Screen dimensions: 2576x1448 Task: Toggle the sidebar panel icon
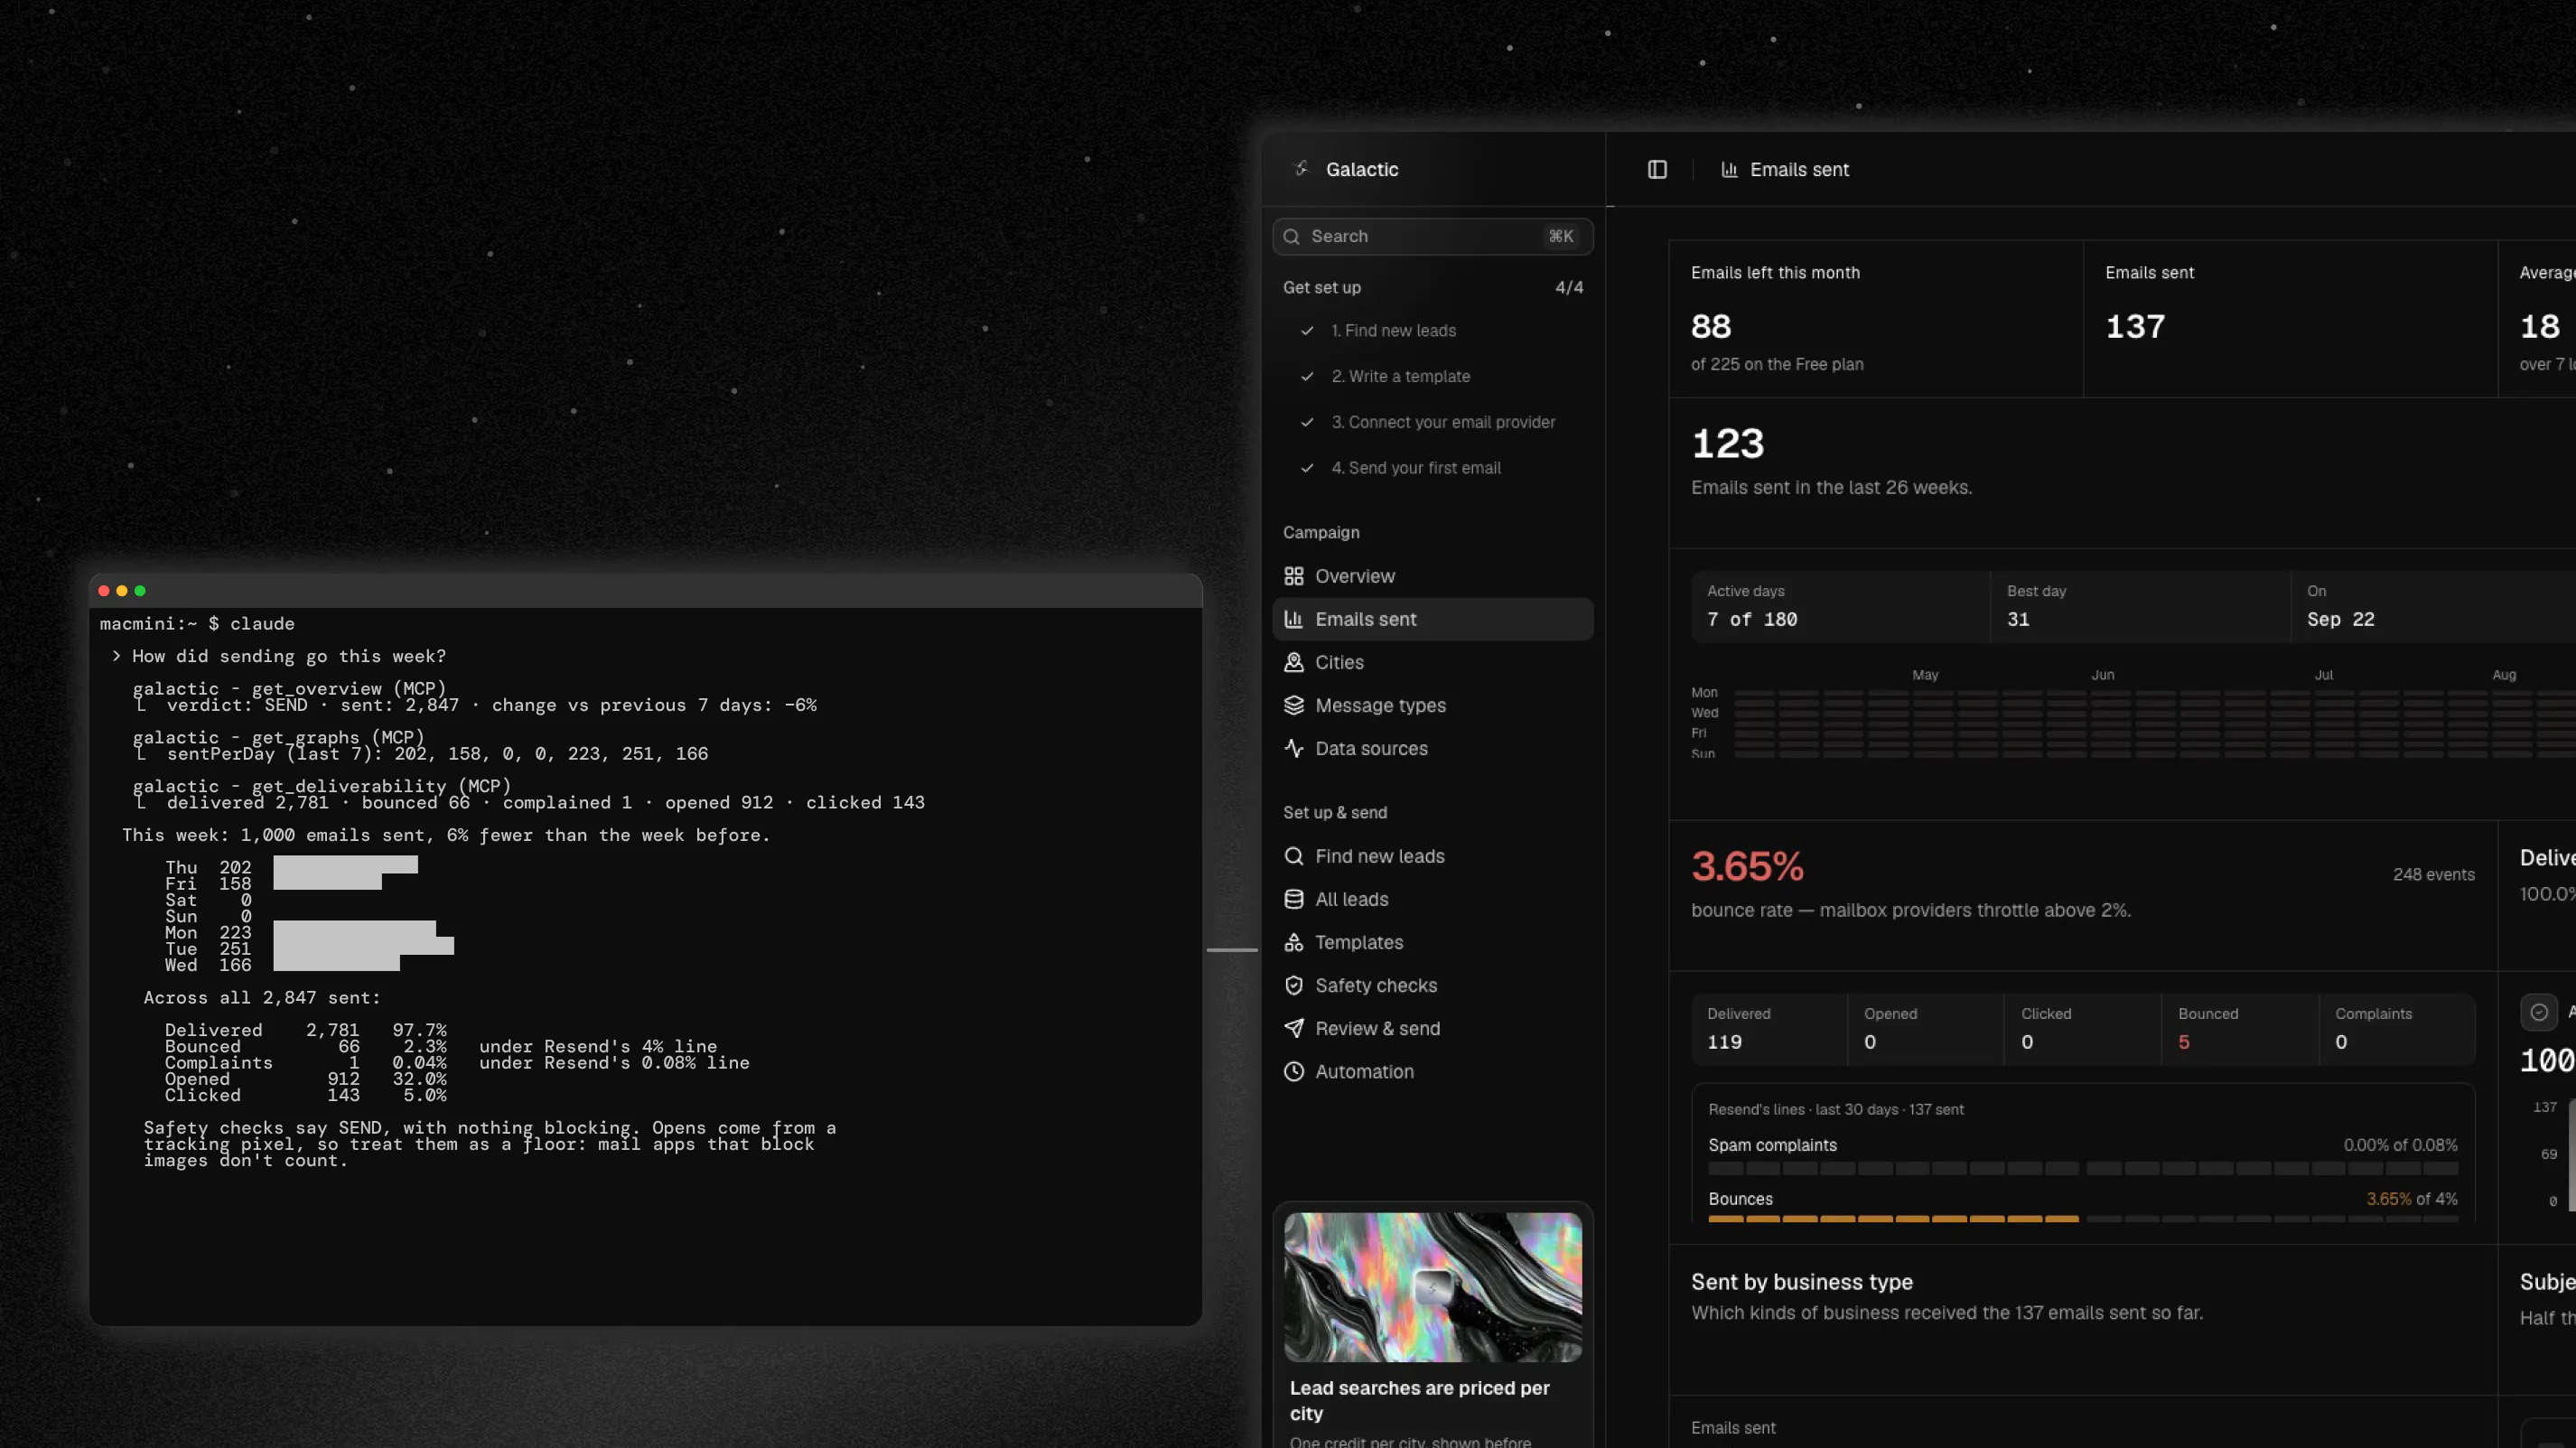point(1657,169)
